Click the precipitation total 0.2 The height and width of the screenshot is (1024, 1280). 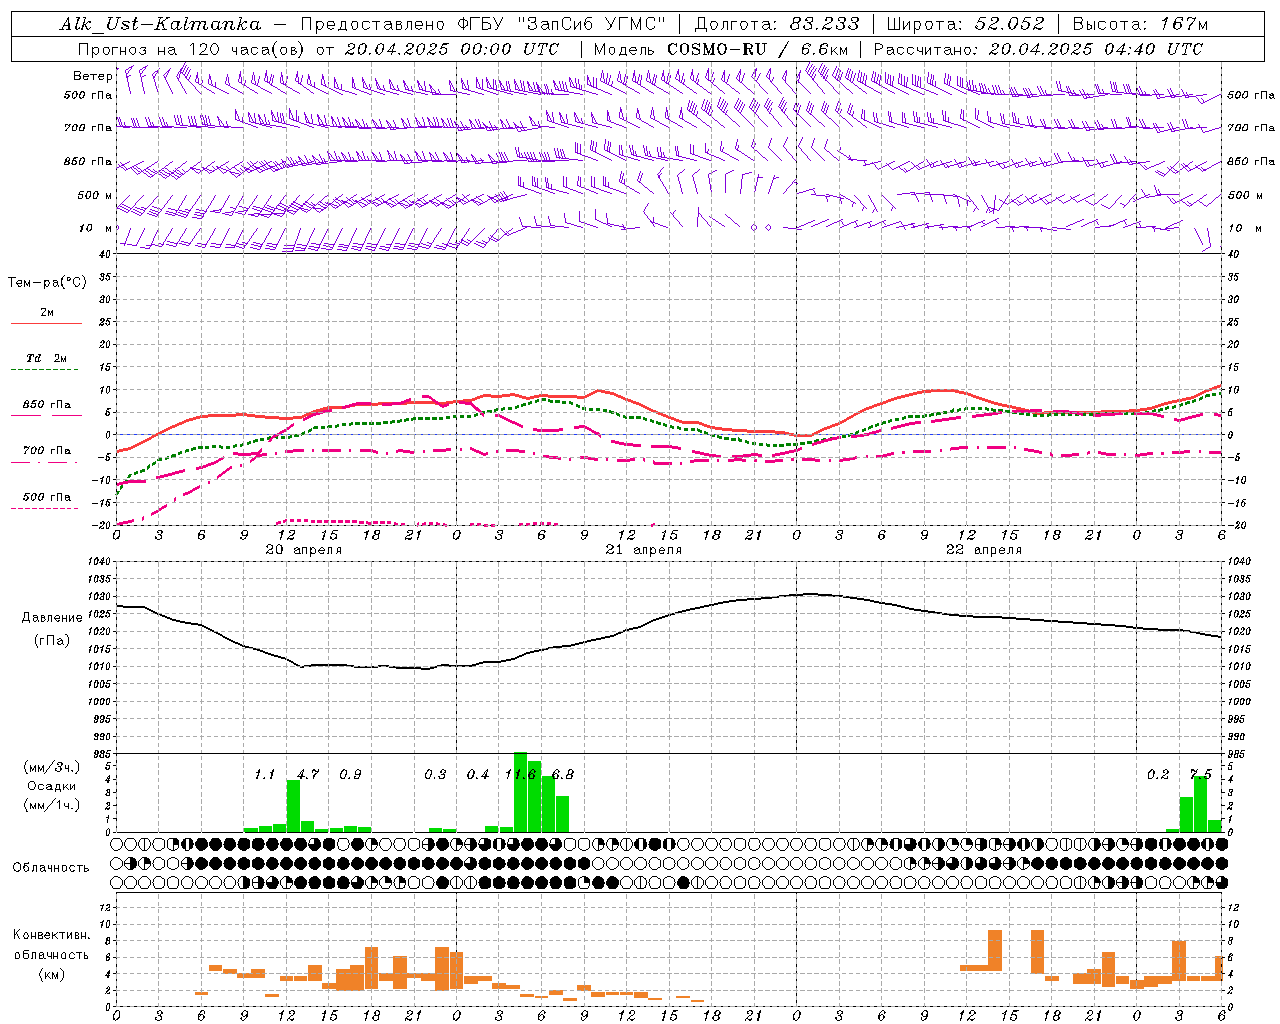(1158, 775)
